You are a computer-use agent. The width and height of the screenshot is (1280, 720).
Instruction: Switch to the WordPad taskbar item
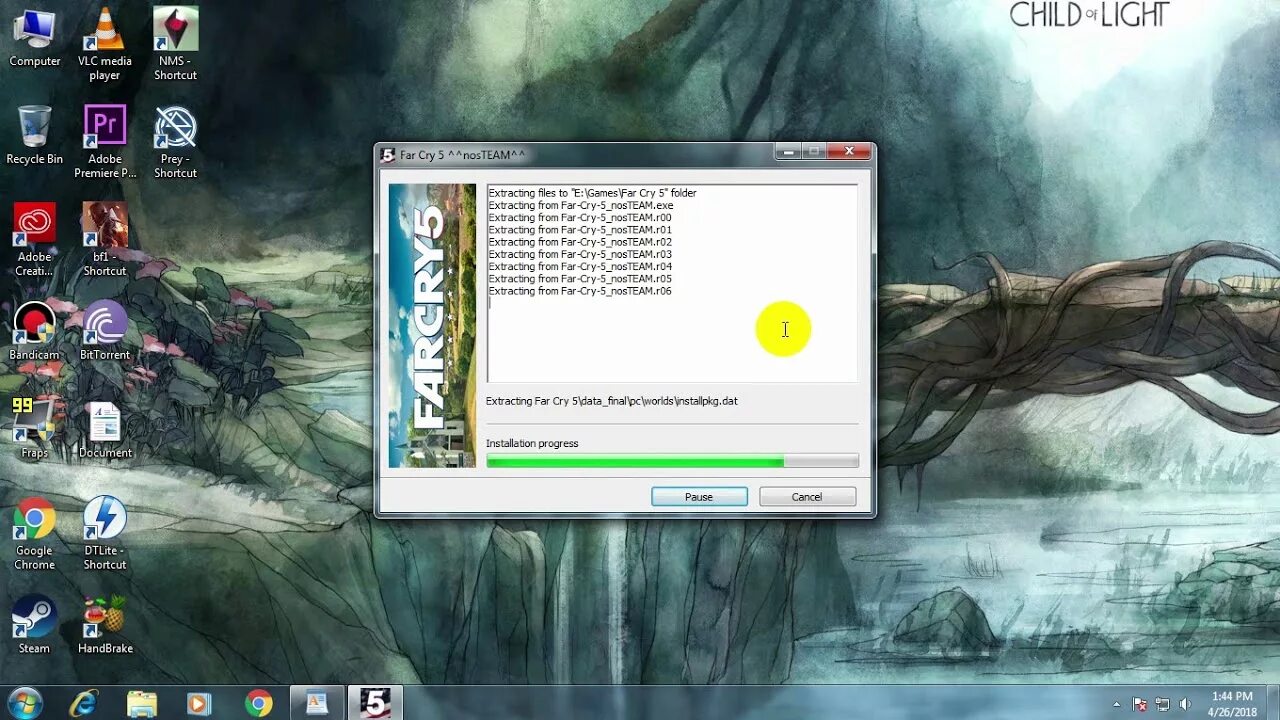pos(317,703)
